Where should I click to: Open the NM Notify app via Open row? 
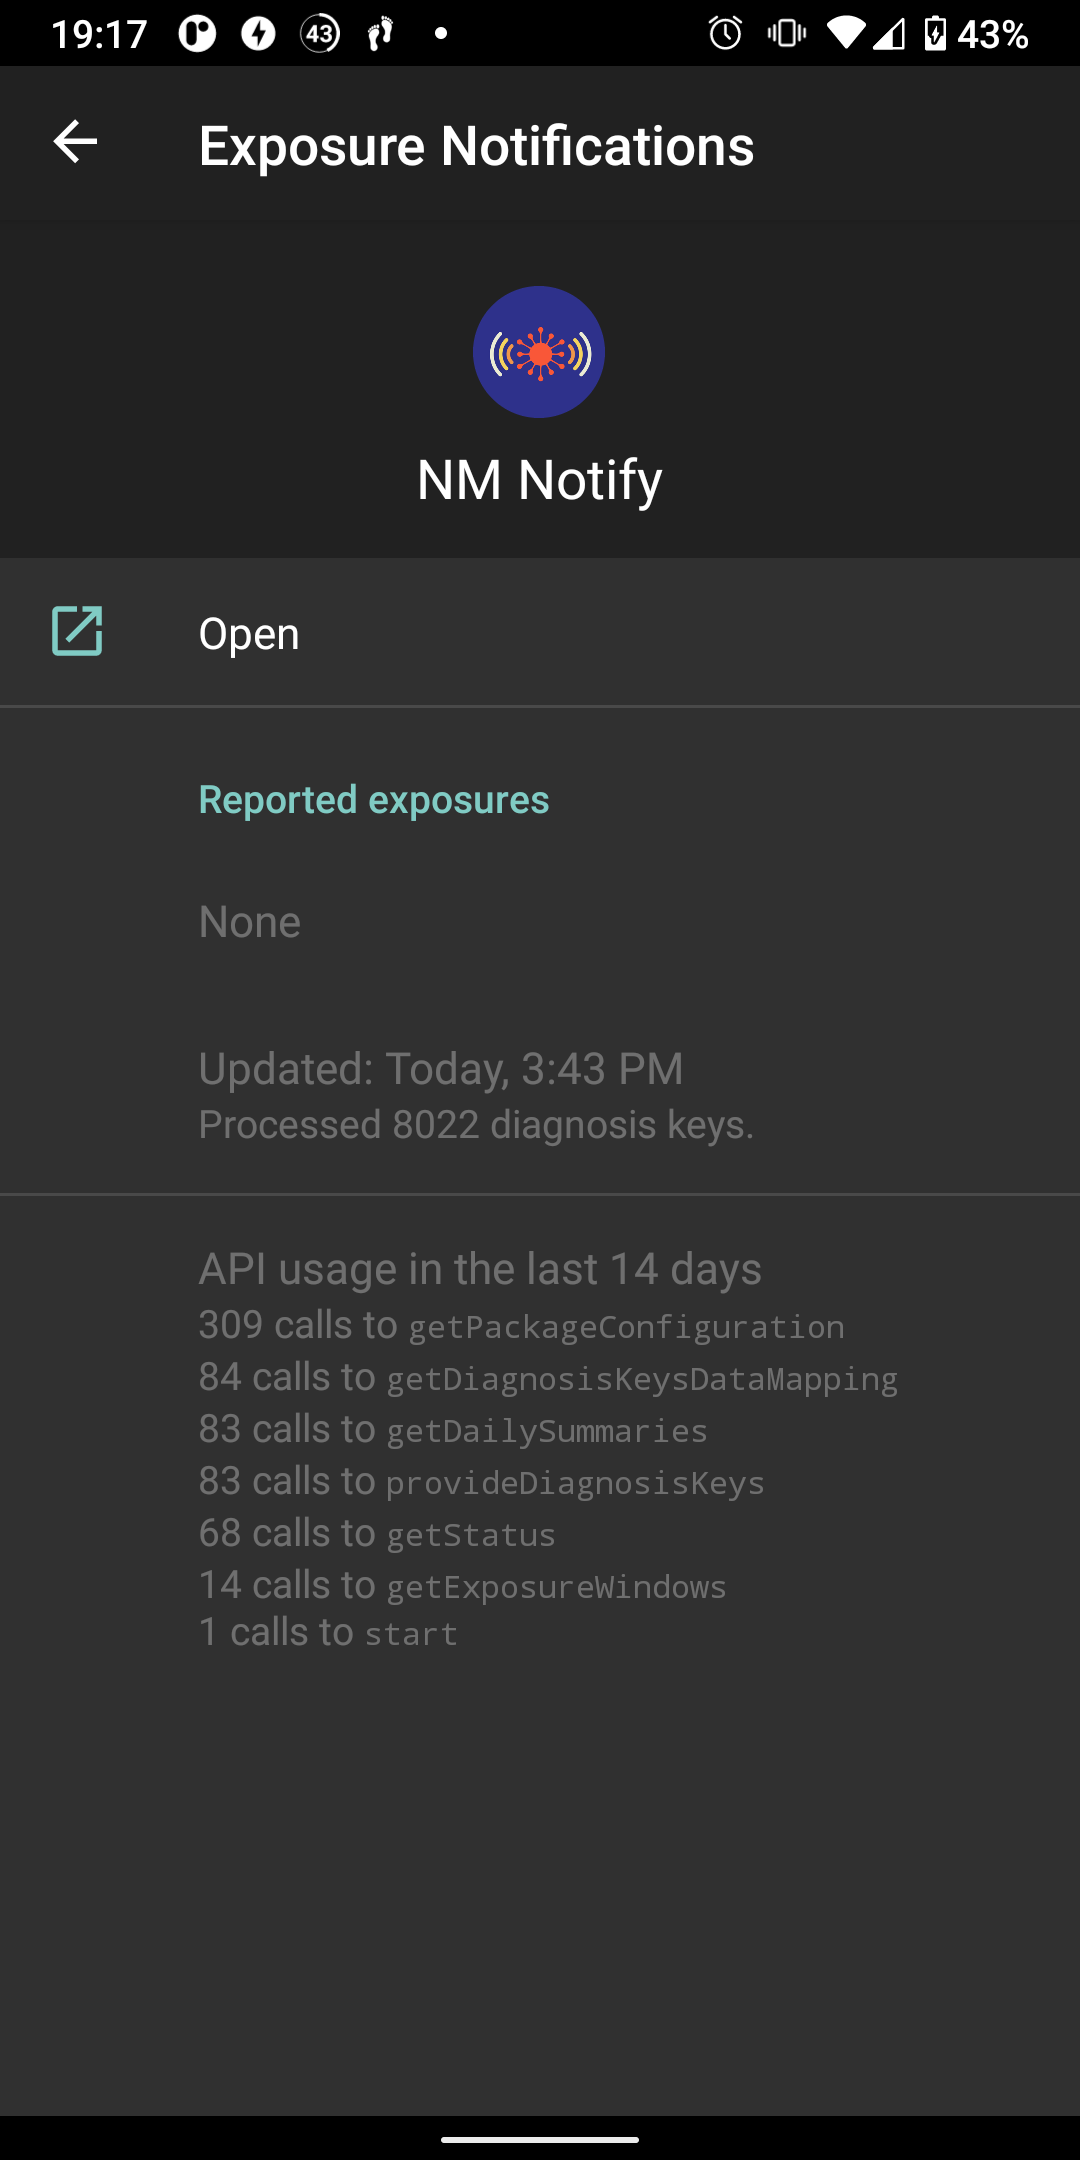click(248, 631)
